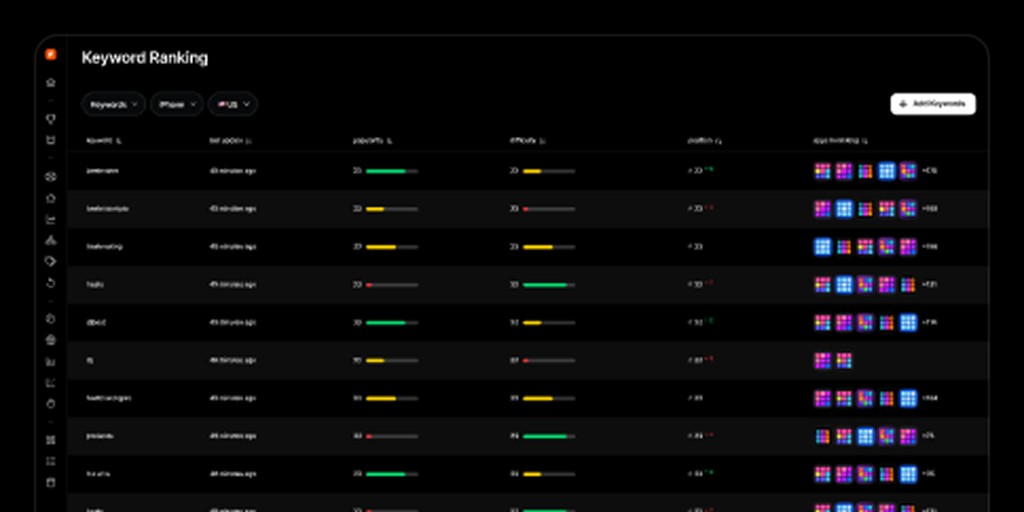This screenshot has height=512, width=1024.
Task: Select the trophy icon in sidebar
Action: [x=51, y=119]
